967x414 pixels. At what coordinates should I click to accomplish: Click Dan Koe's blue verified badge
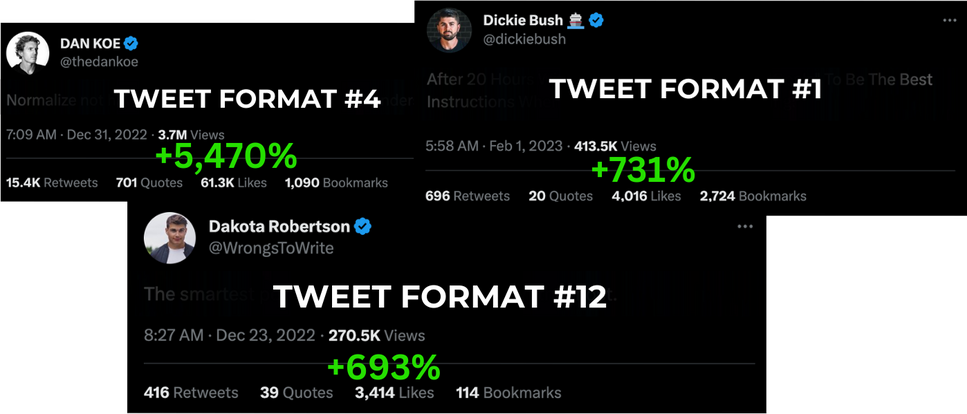point(131,43)
